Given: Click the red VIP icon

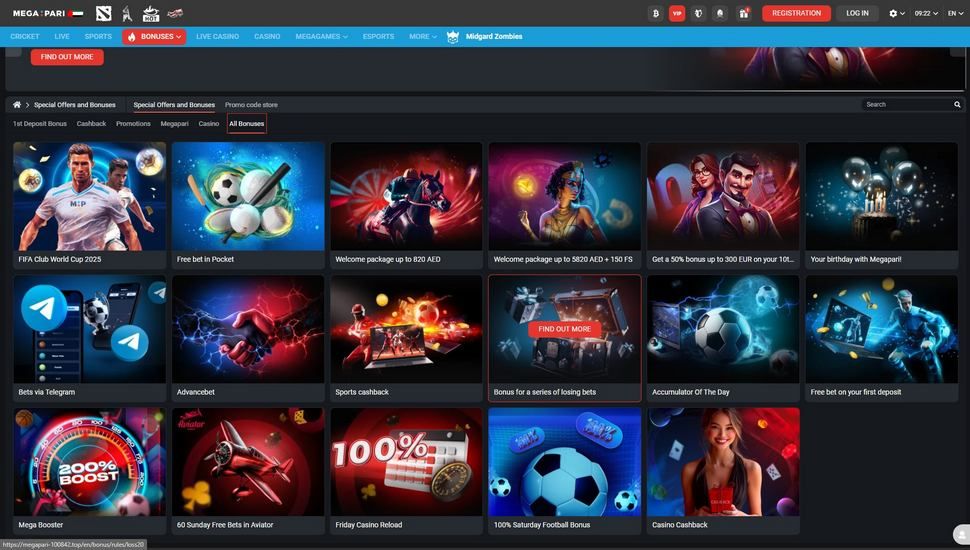Looking at the screenshot, I should (677, 13).
